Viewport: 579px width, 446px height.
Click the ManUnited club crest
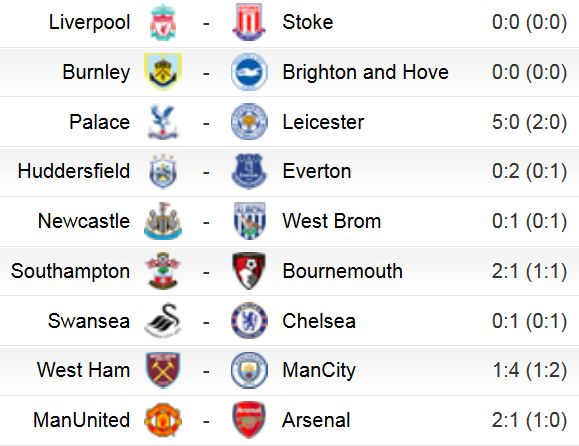163,420
